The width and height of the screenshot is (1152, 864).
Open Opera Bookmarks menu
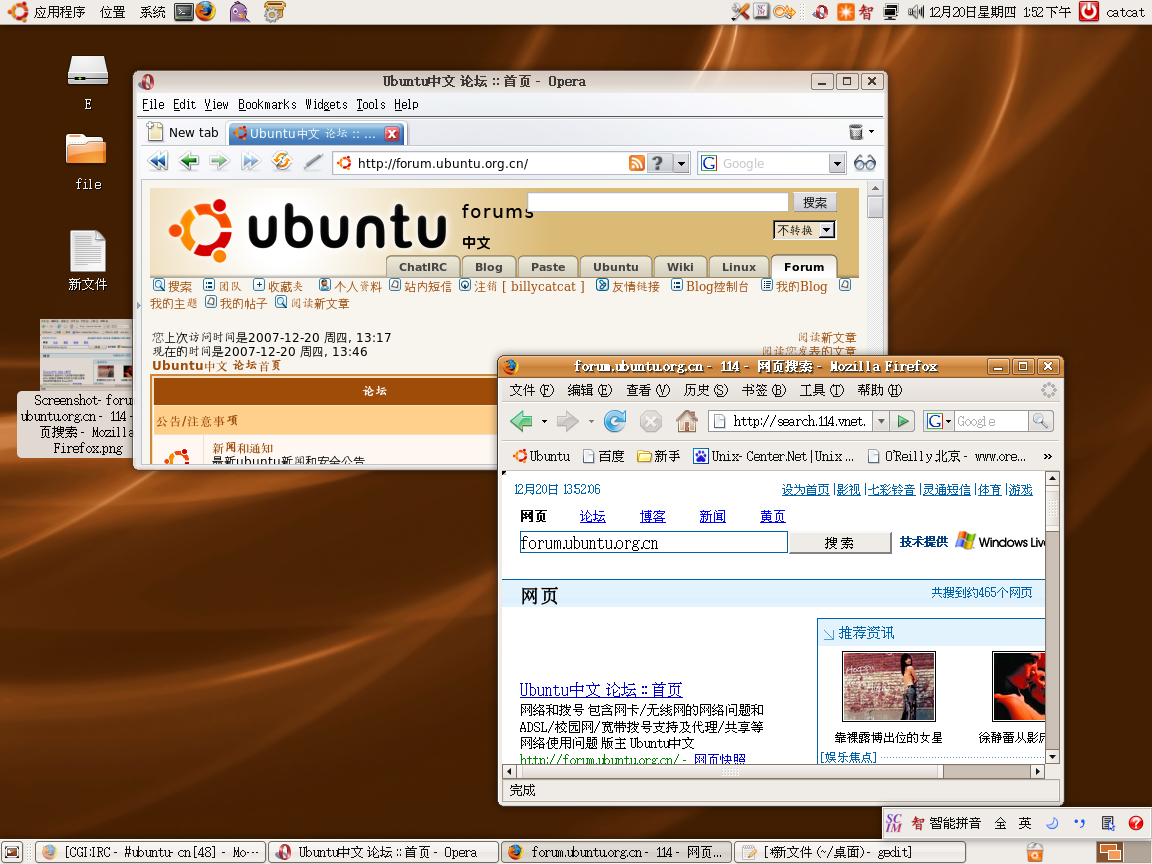(267, 104)
